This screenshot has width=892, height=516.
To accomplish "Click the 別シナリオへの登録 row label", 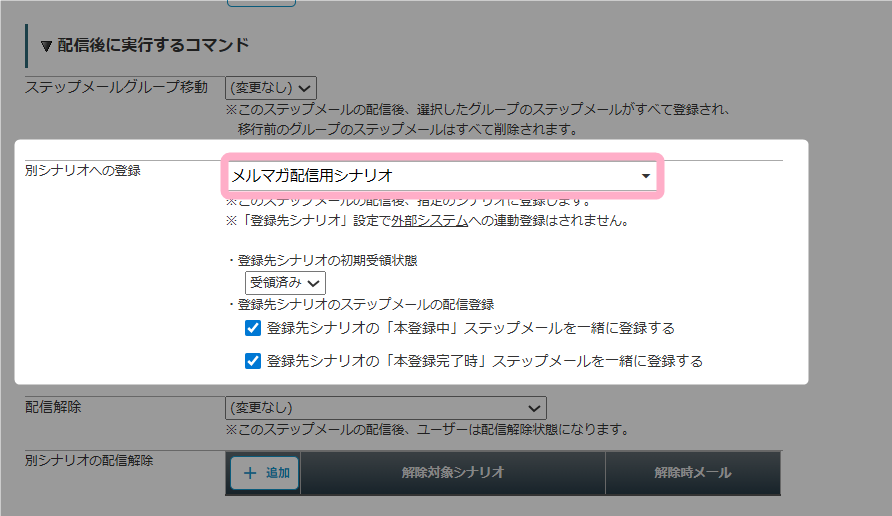I will pos(83,170).
